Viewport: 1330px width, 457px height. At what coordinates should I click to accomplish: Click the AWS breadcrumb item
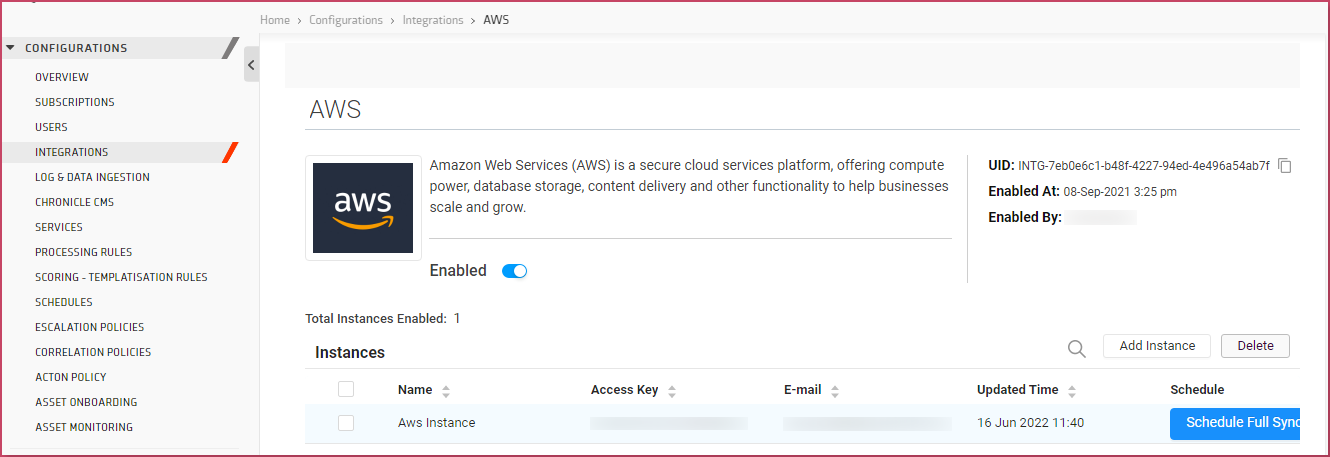click(x=496, y=20)
